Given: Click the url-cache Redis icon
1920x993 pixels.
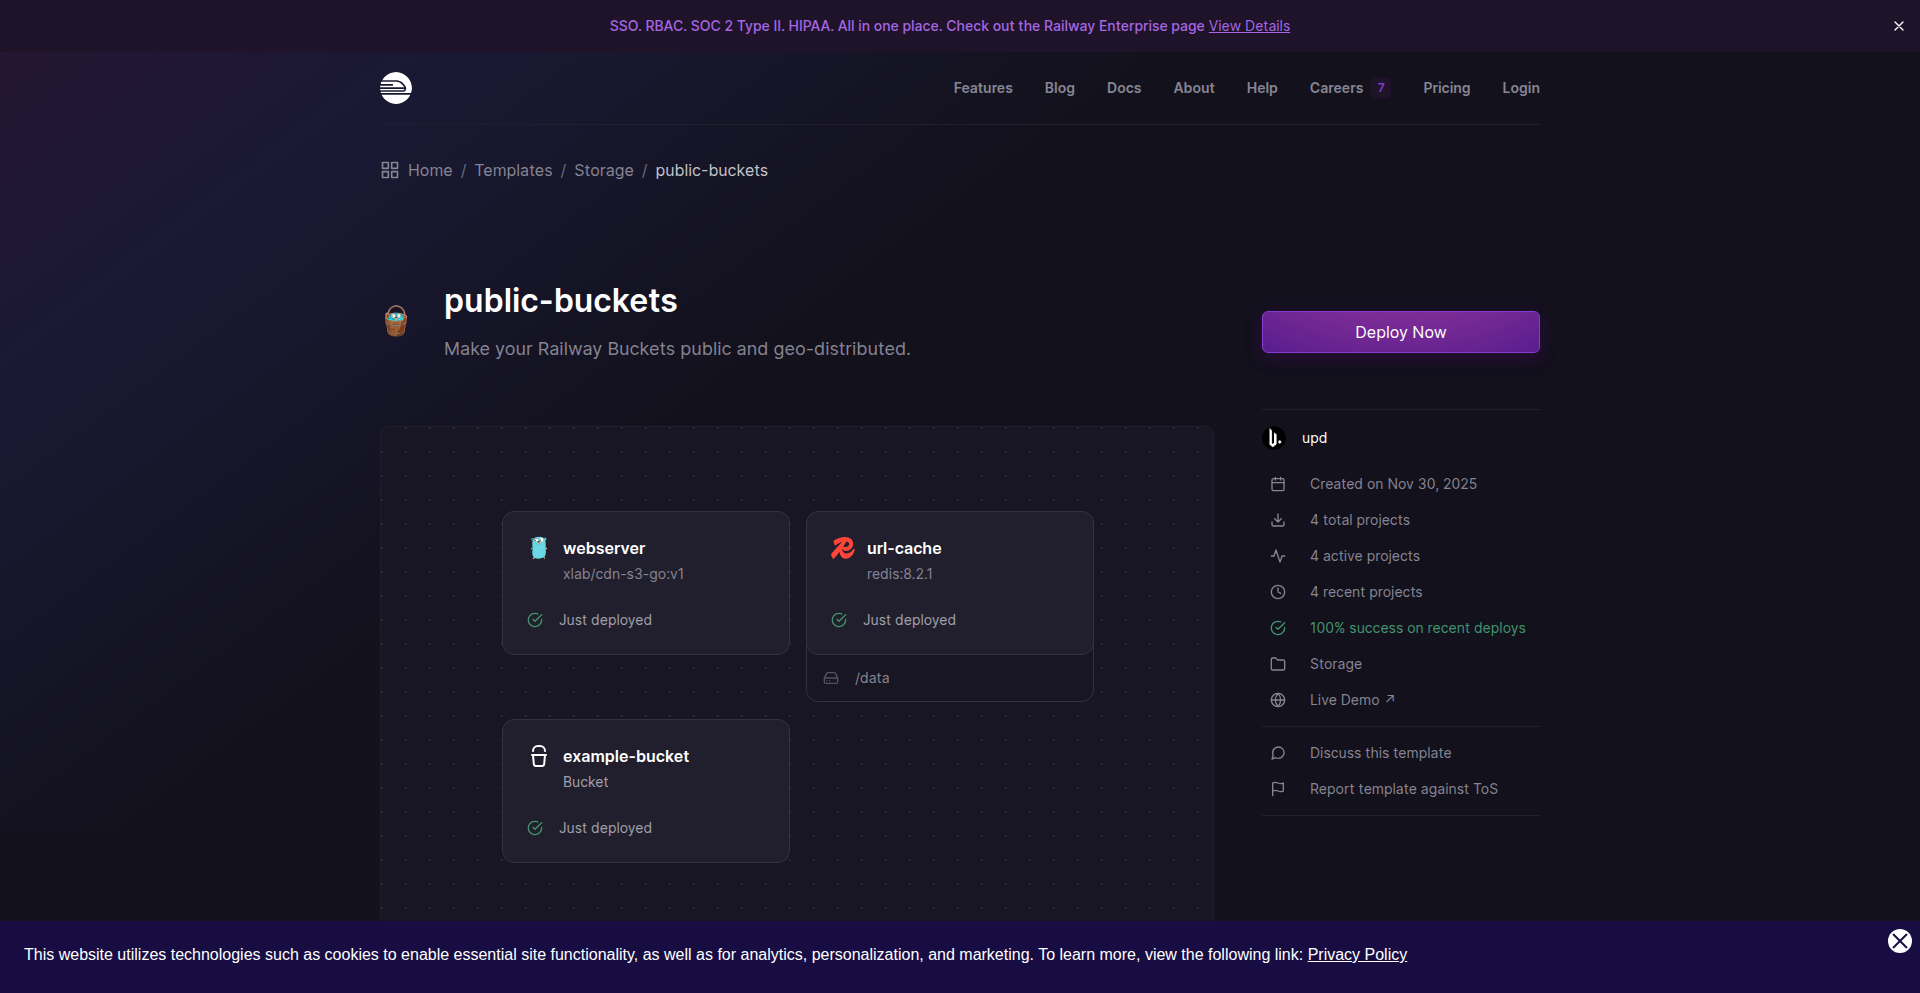Looking at the screenshot, I should [843, 547].
